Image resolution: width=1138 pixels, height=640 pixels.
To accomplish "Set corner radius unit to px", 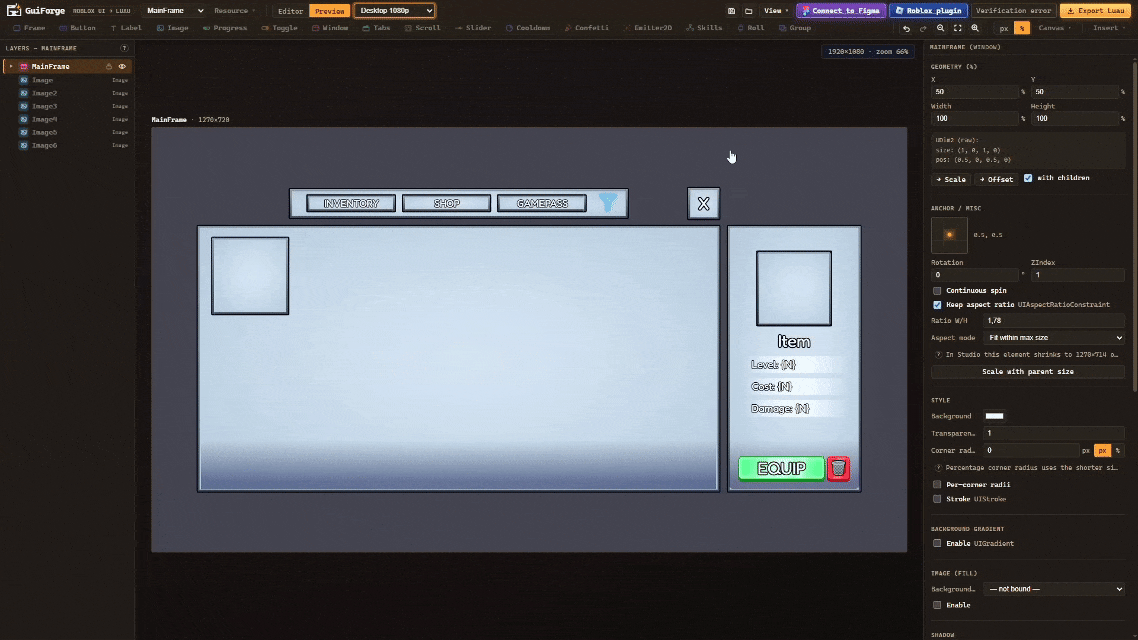I will [x=1102, y=451].
